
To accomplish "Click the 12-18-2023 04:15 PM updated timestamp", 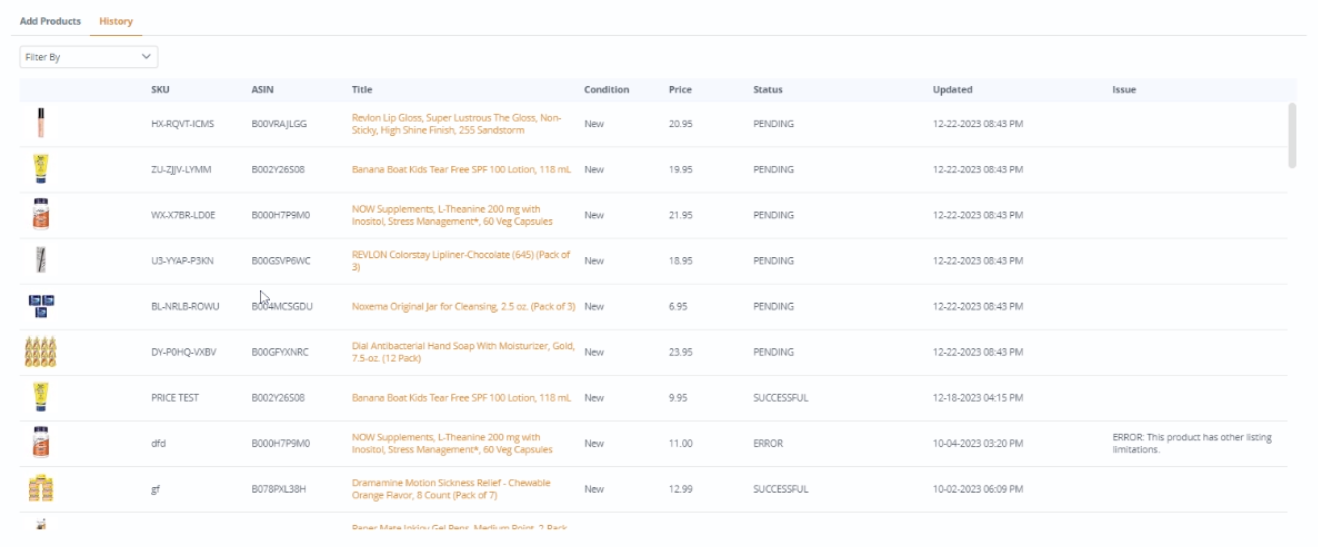I will click(978, 397).
